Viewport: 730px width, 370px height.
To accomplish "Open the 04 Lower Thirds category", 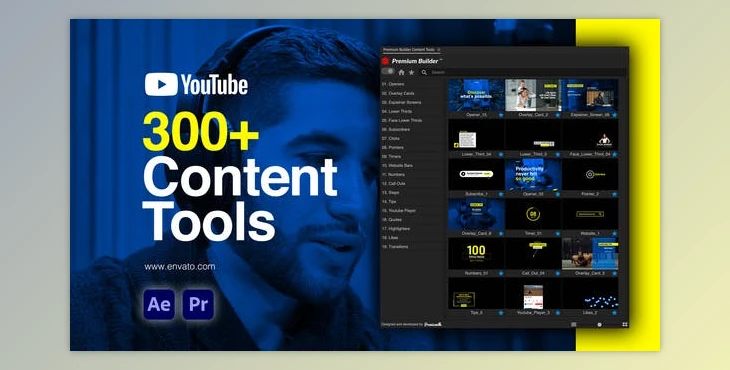I will (x=397, y=112).
